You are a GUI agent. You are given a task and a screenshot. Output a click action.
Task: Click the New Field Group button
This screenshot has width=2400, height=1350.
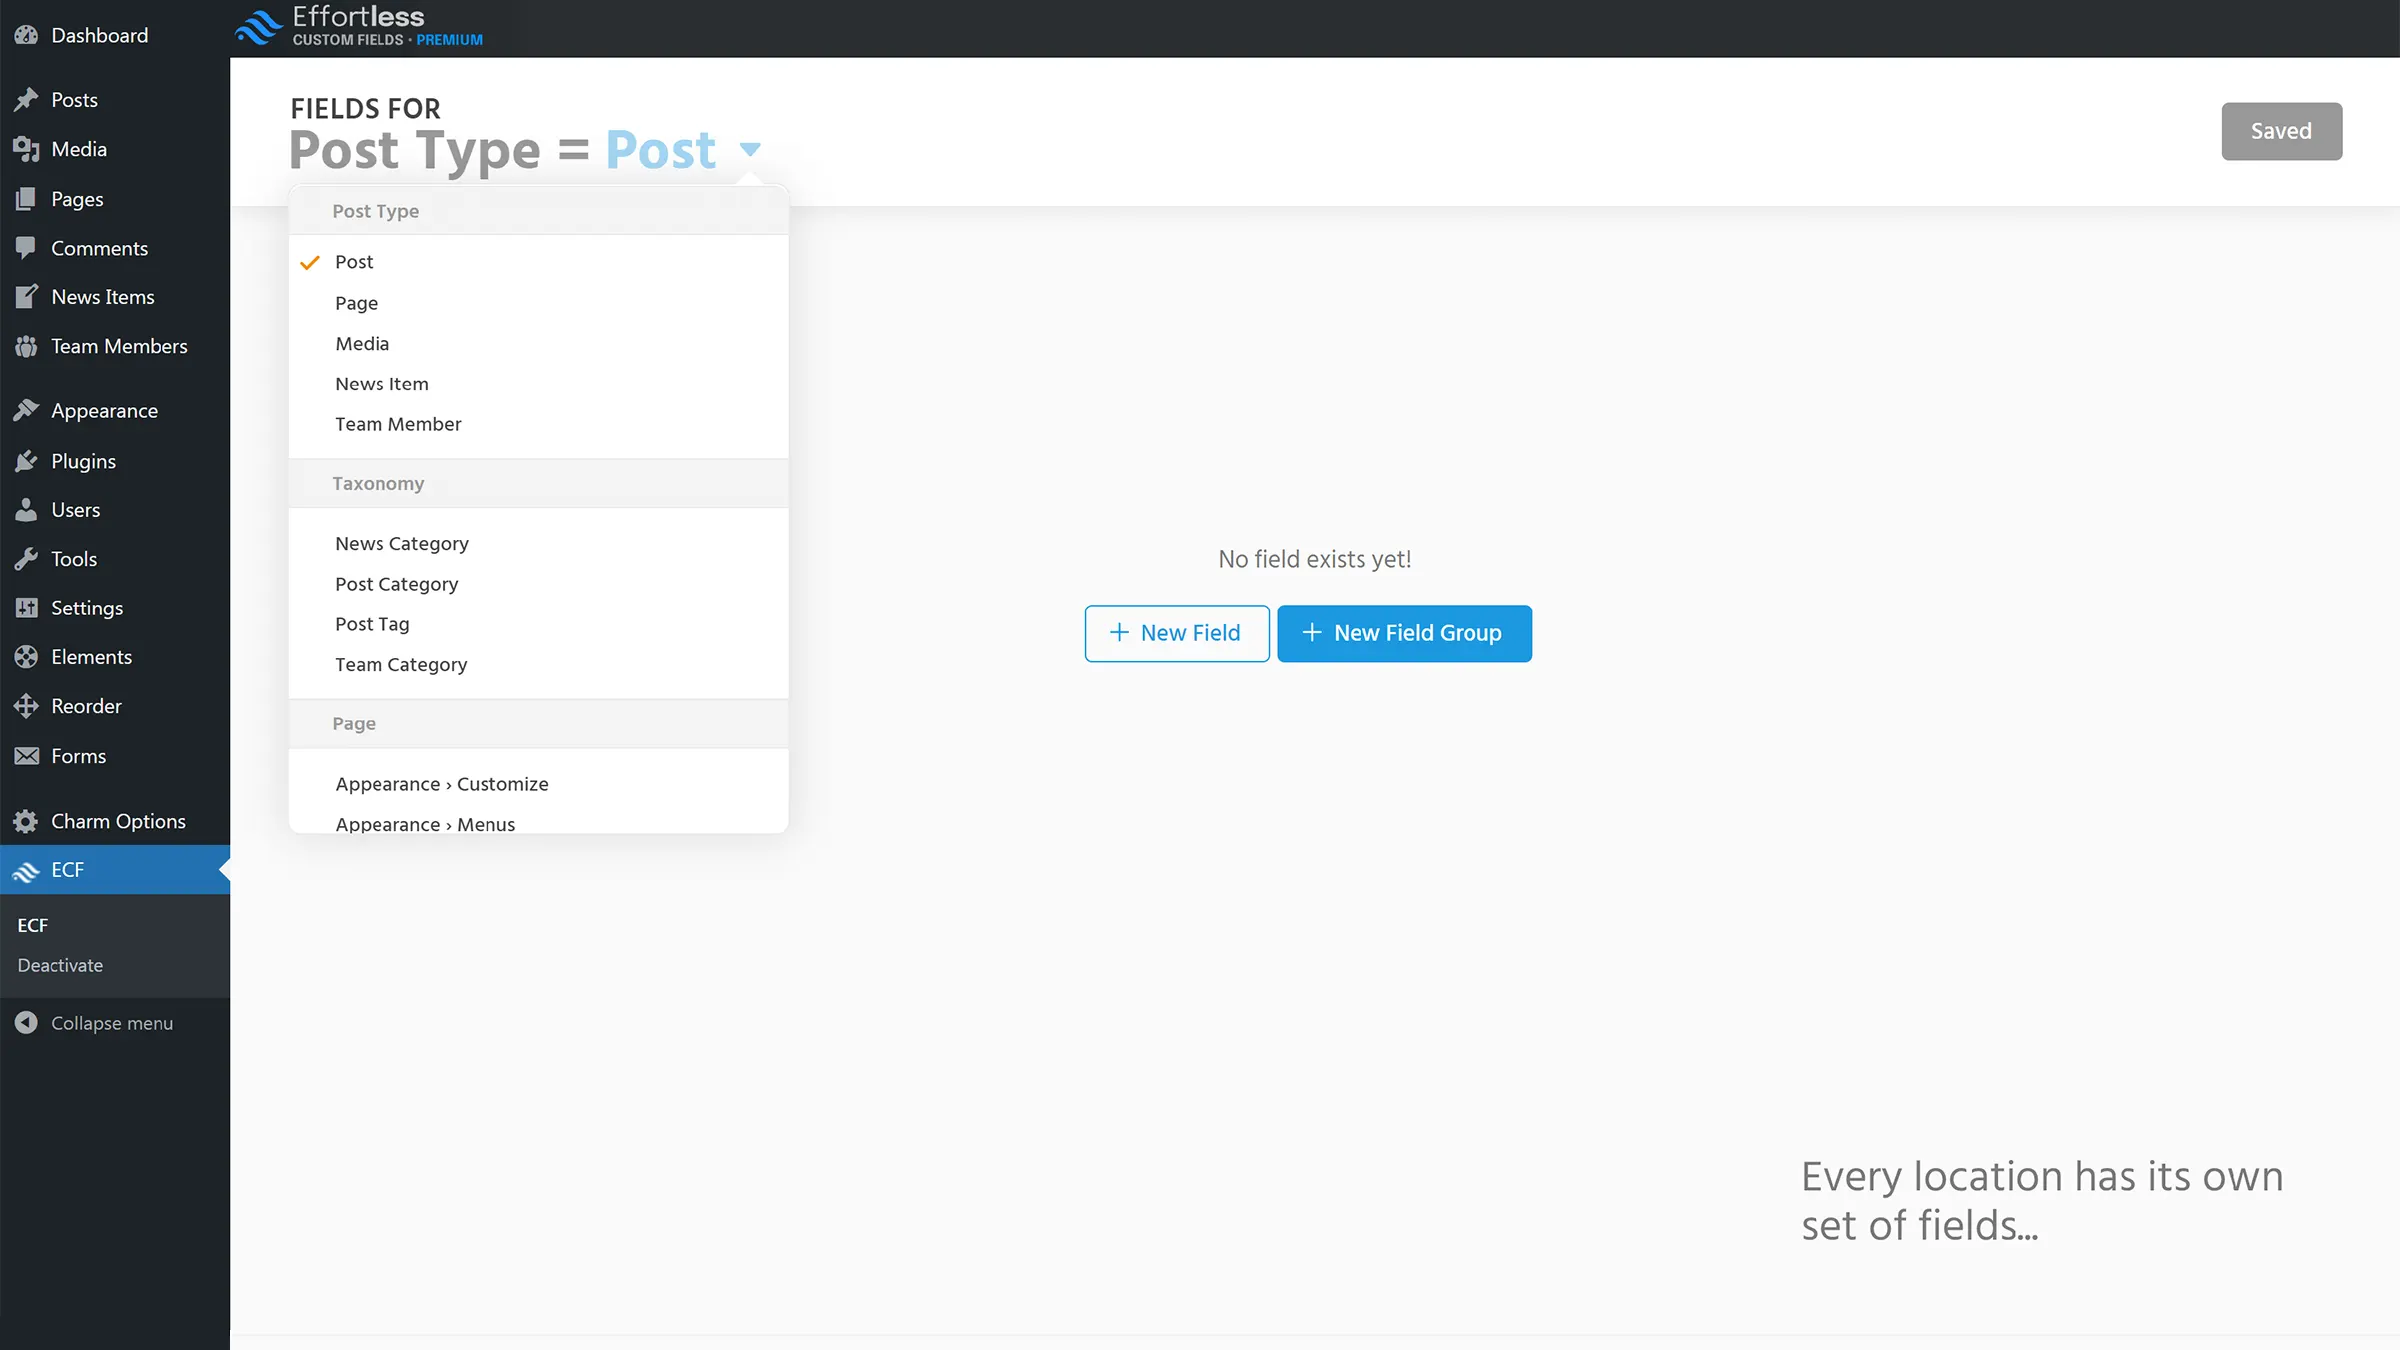tap(1404, 633)
